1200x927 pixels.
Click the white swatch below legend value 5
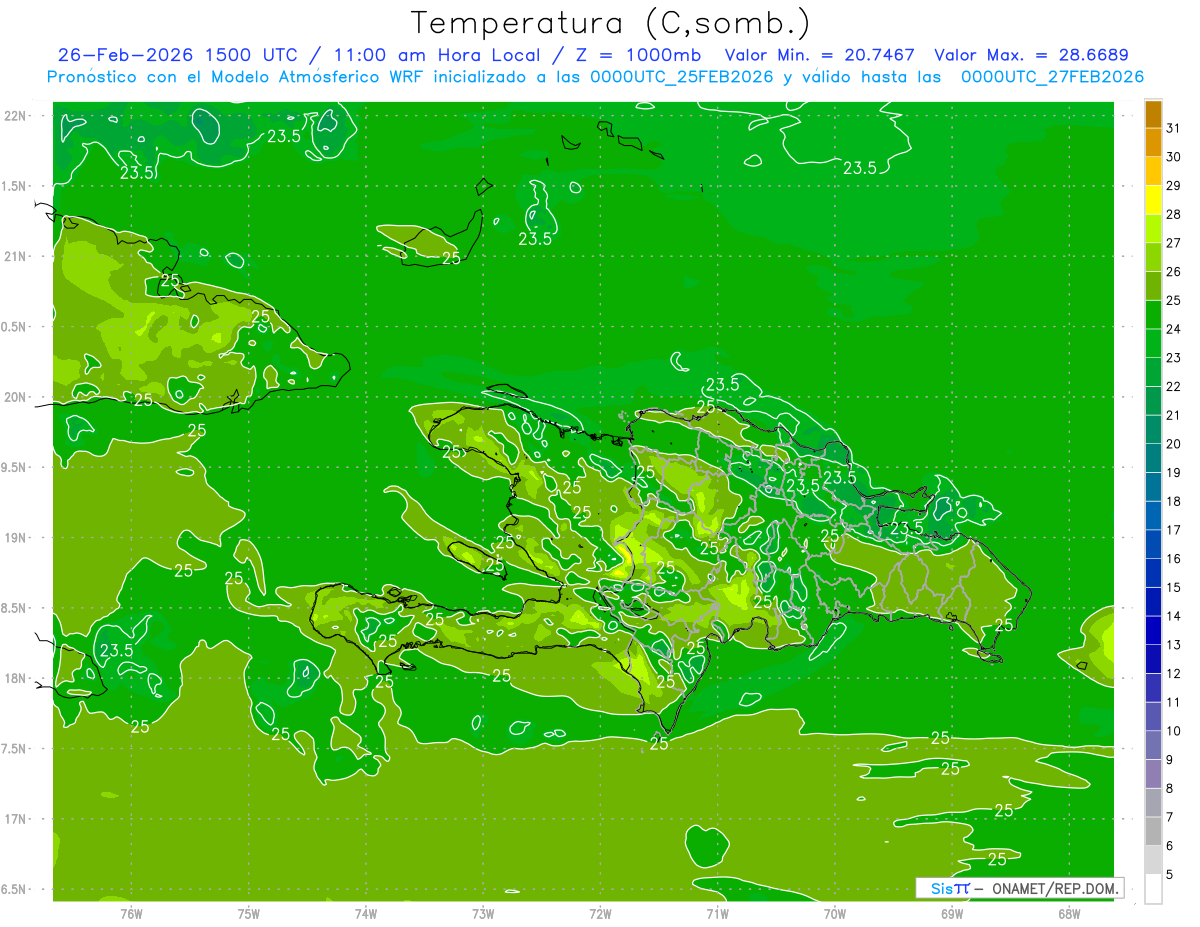(1153, 889)
